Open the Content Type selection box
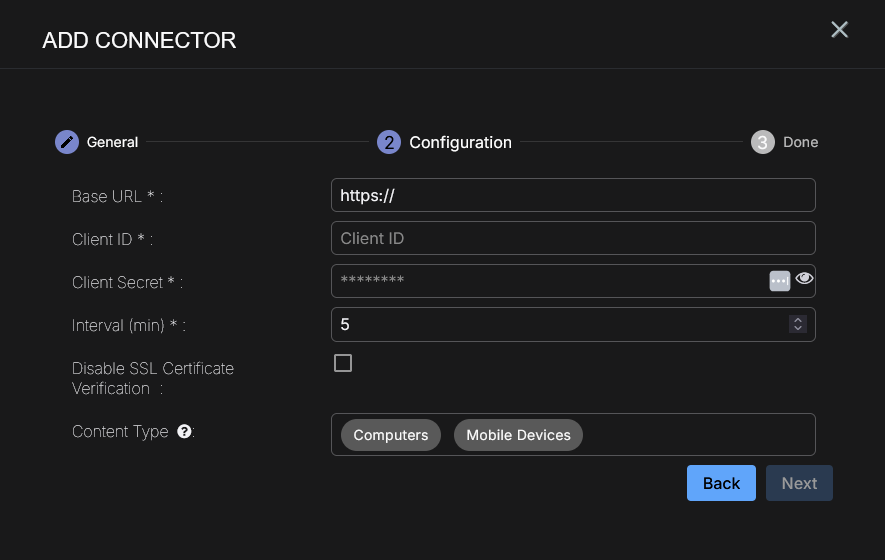 coord(700,435)
